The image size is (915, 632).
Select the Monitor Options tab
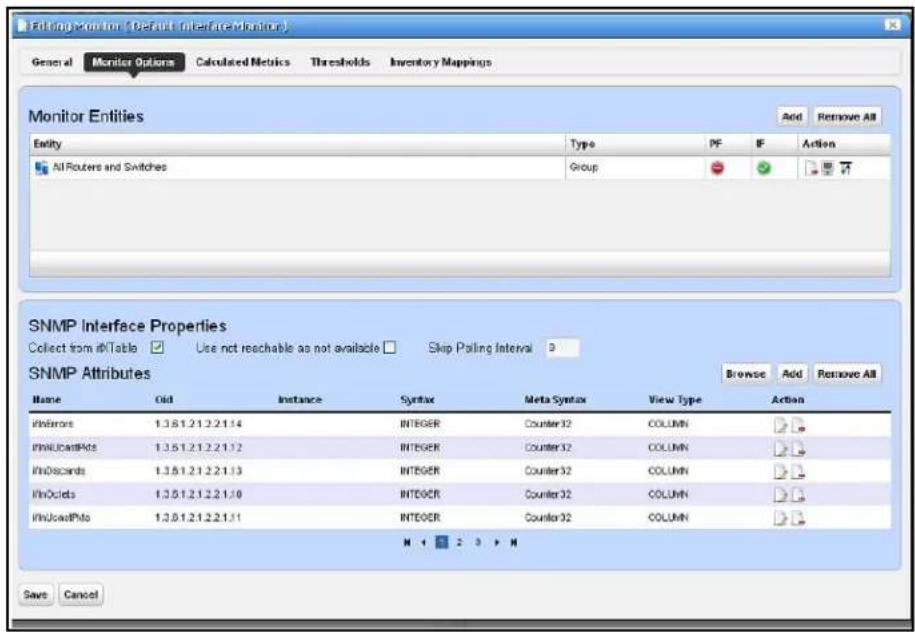tap(134, 62)
